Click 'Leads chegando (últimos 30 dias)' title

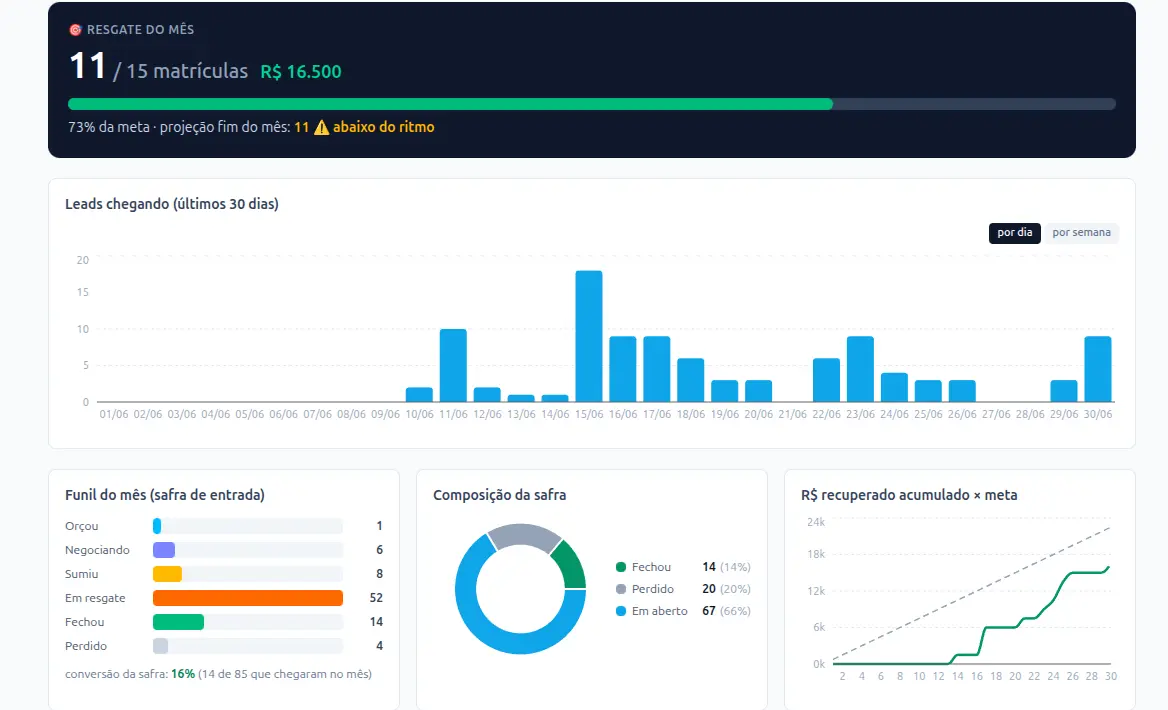171,204
